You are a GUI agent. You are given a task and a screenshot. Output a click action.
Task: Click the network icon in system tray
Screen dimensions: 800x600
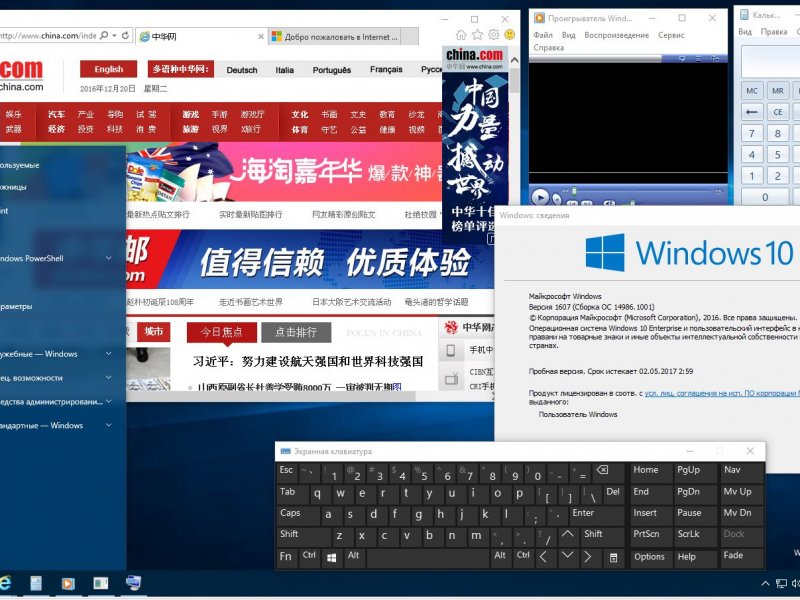(781, 584)
